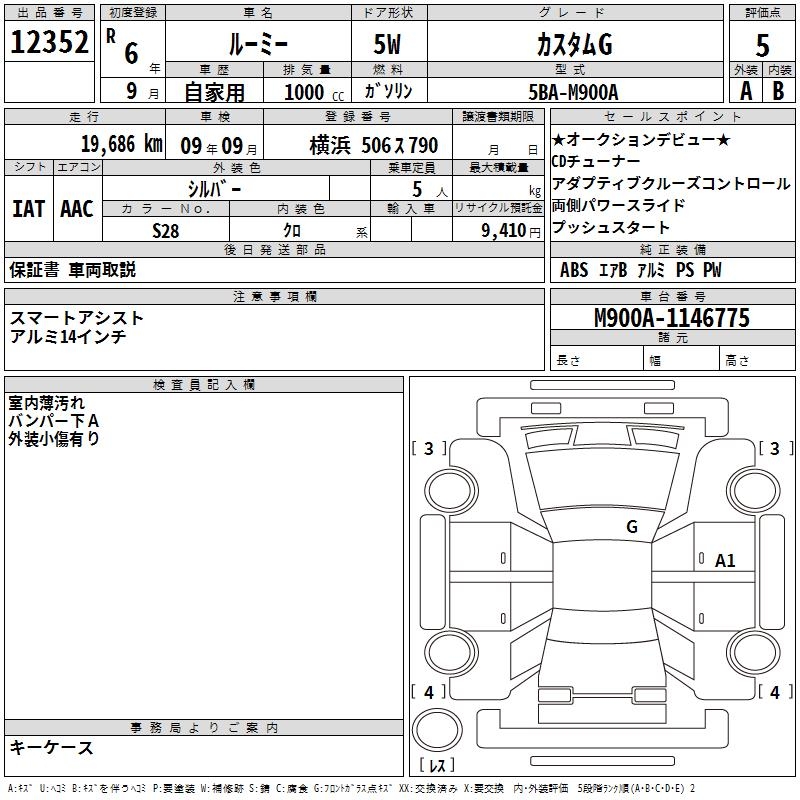This screenshot has width=800, height=800.
Task: Click プッシュスタート line
Action: (611, 228)
